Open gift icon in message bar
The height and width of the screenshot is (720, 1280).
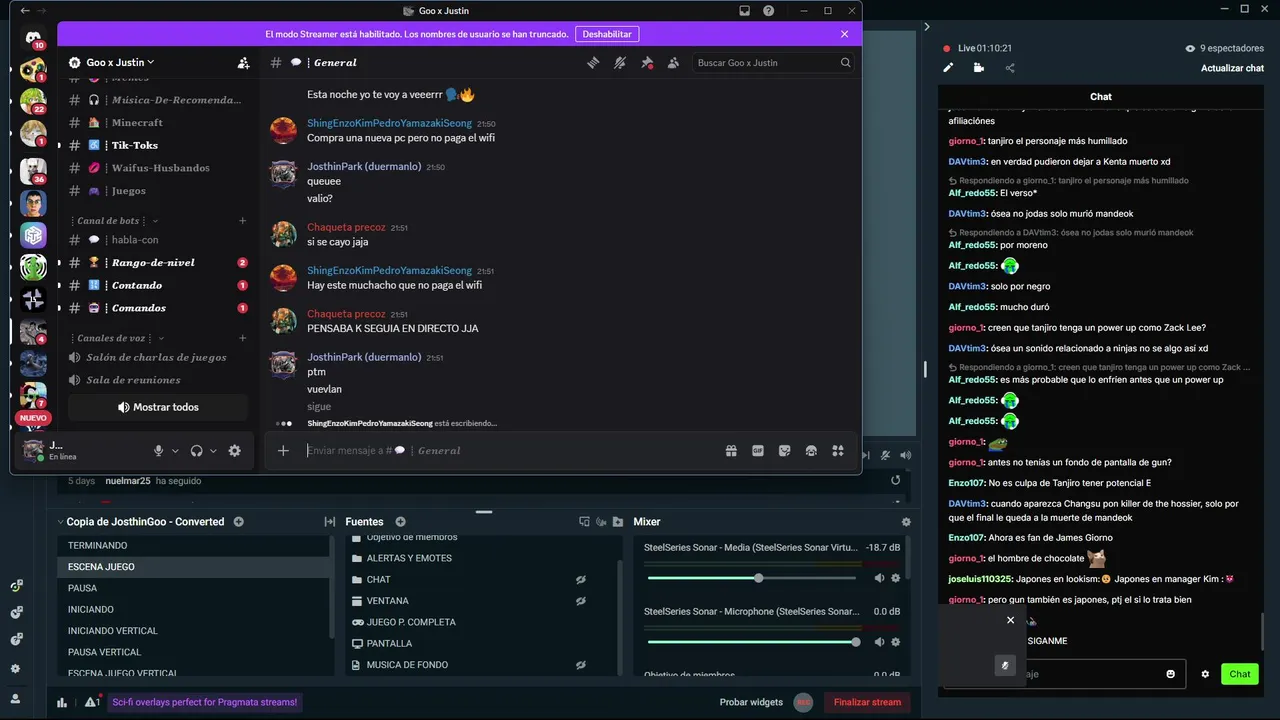pos(731,451)
